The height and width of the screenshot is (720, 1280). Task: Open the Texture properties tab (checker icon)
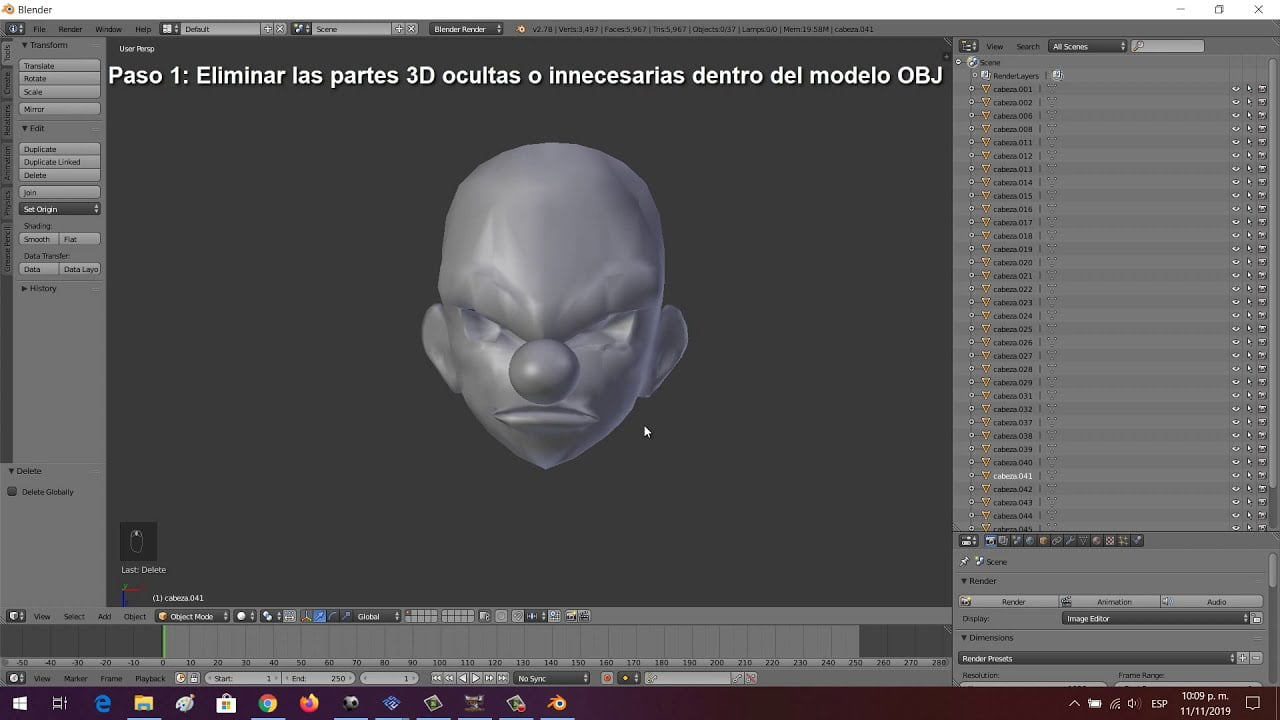pos(1109,540)
